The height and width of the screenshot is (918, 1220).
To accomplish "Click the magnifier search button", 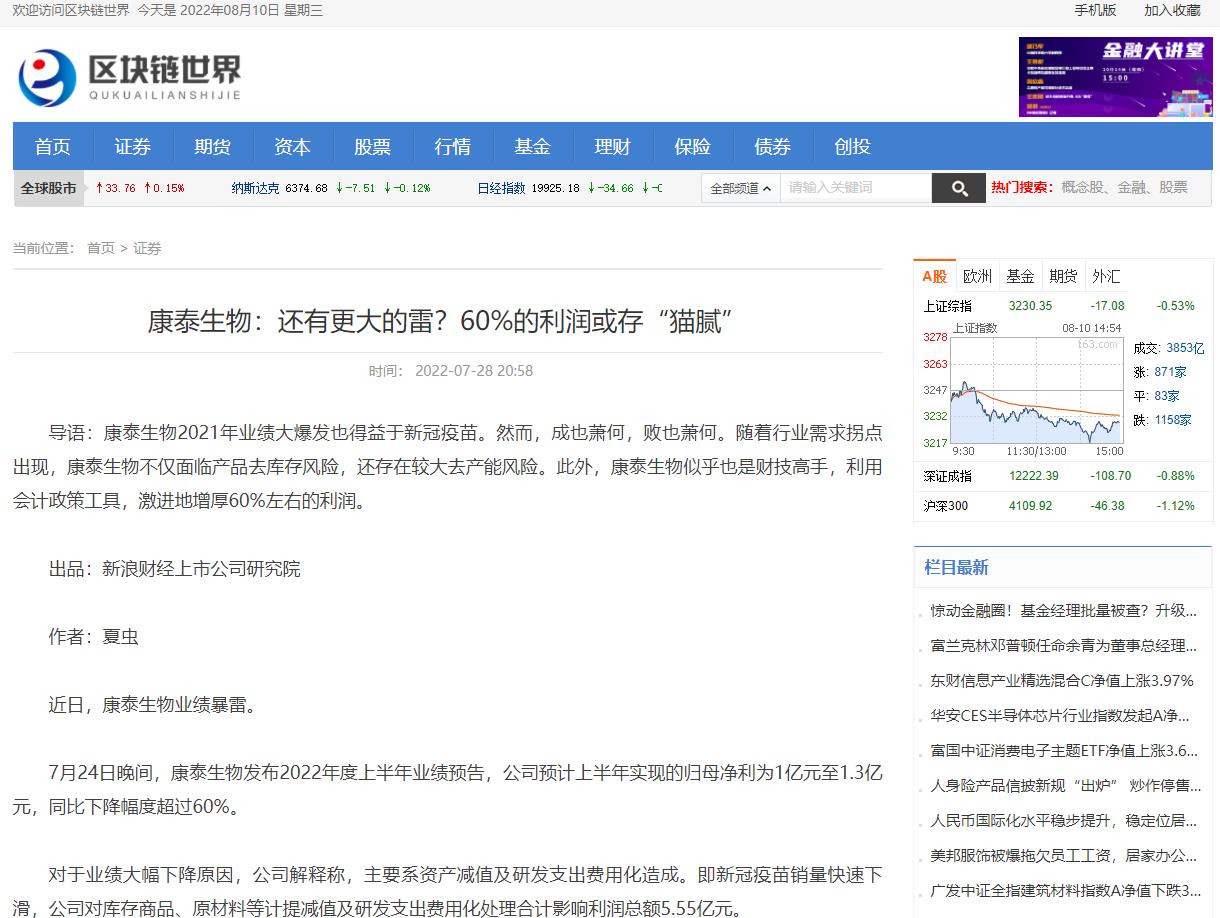I will 958,188.
